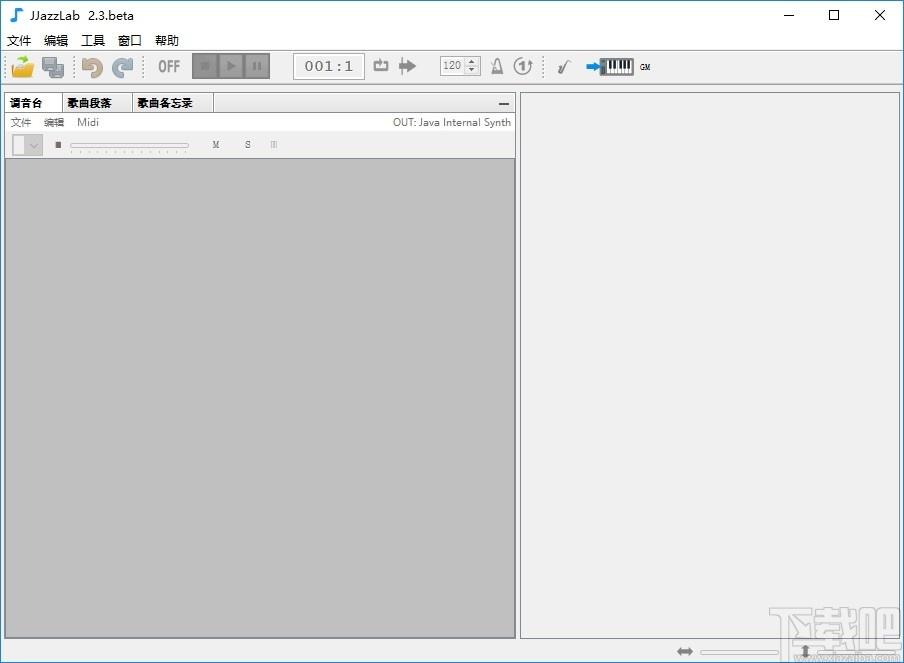This screenshot has width=904, height=663.
Task: Increase tempo with the up arrow
Action: click(472, 61)
